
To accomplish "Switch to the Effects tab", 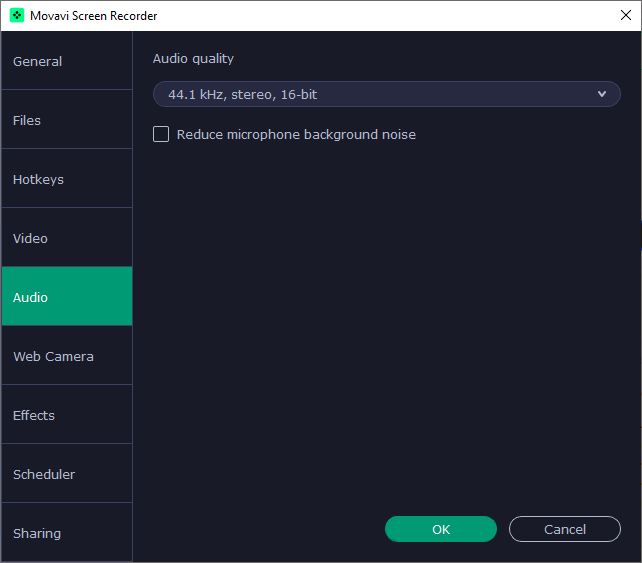I will (67, 414).
